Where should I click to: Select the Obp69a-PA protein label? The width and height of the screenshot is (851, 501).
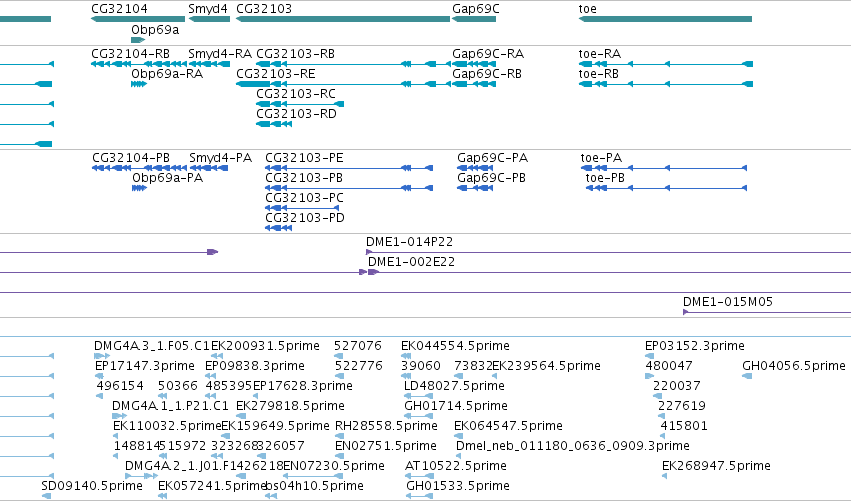click(x=168, y=178)
